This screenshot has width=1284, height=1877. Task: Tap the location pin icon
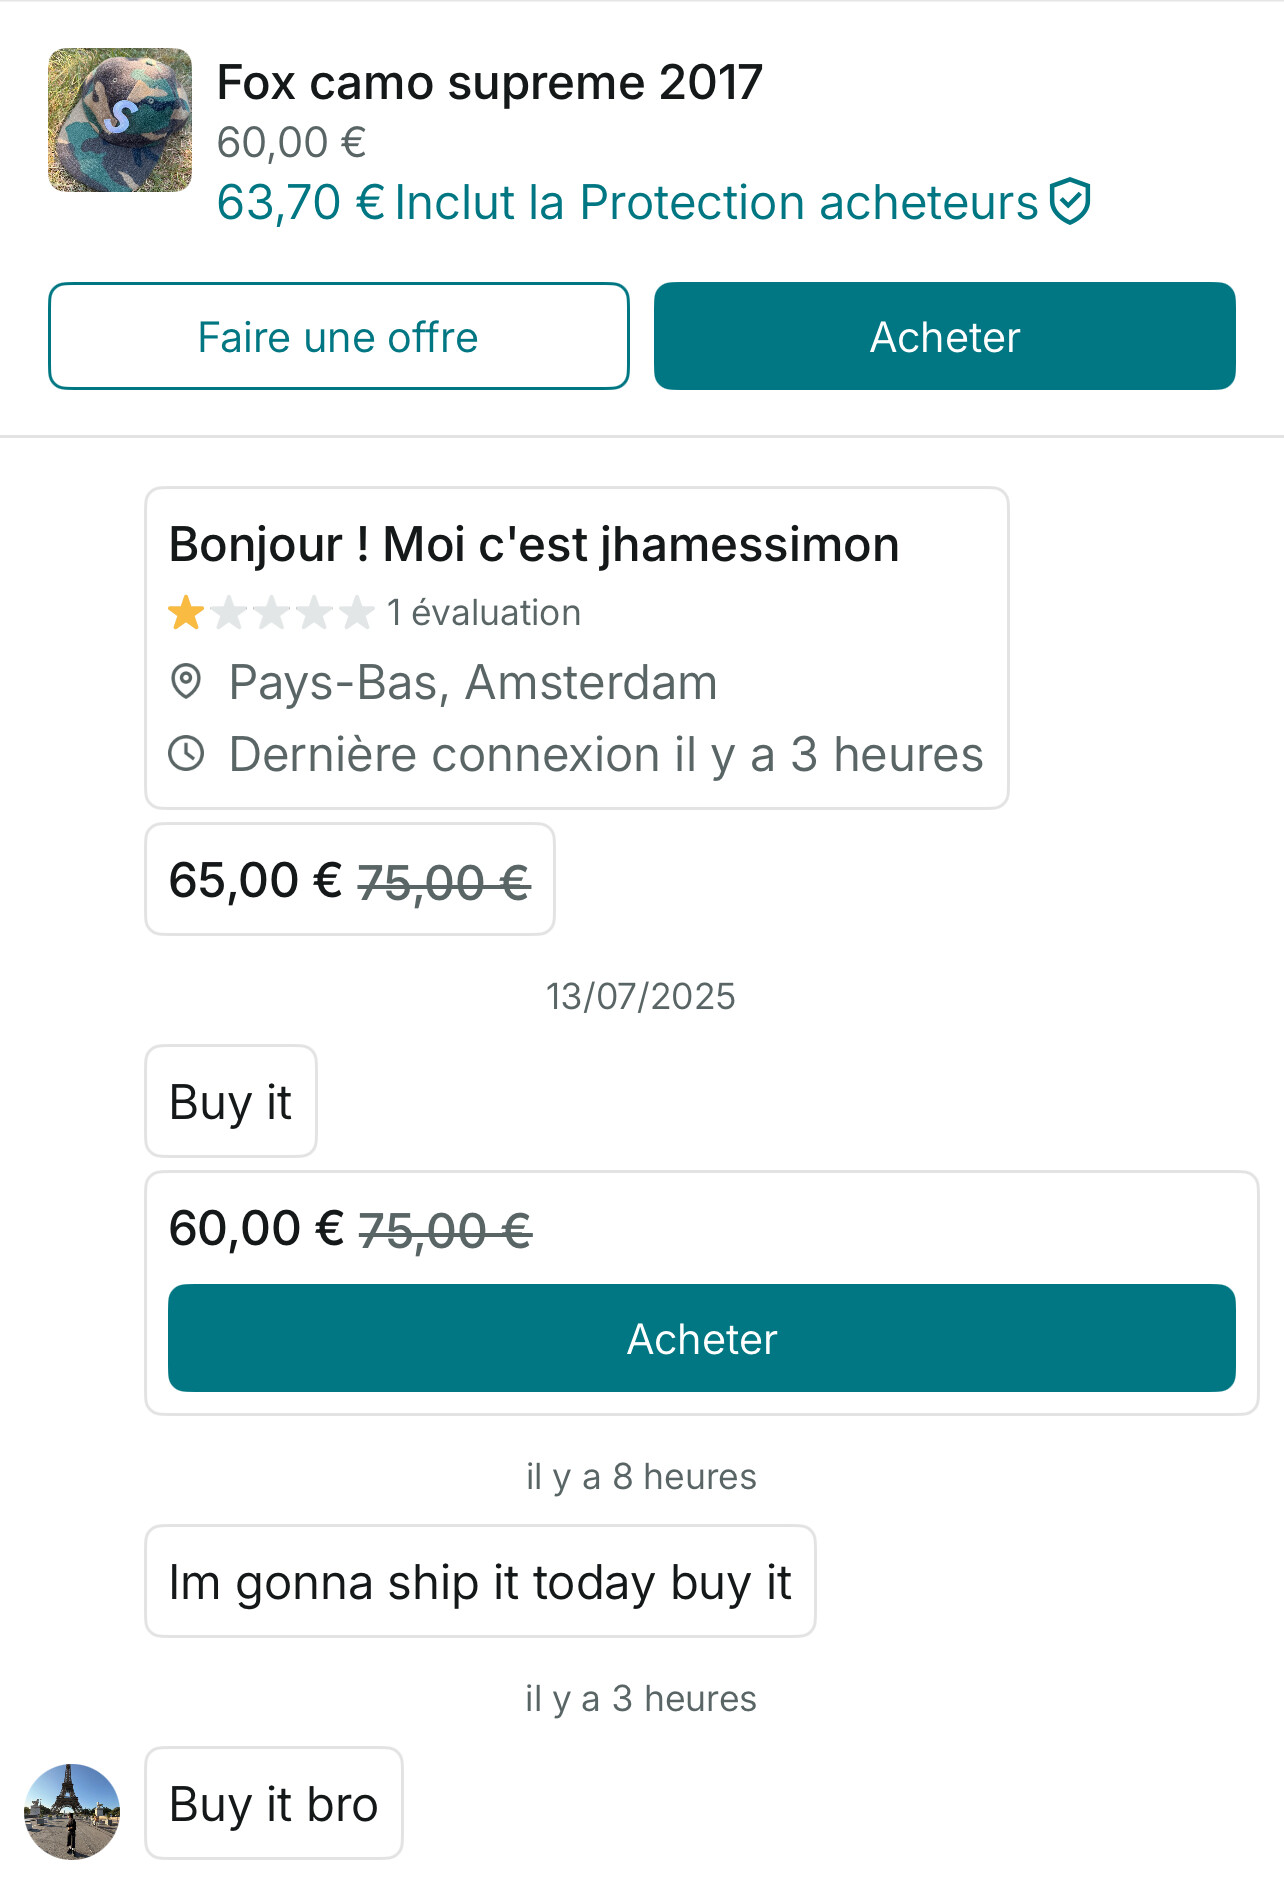186,682
